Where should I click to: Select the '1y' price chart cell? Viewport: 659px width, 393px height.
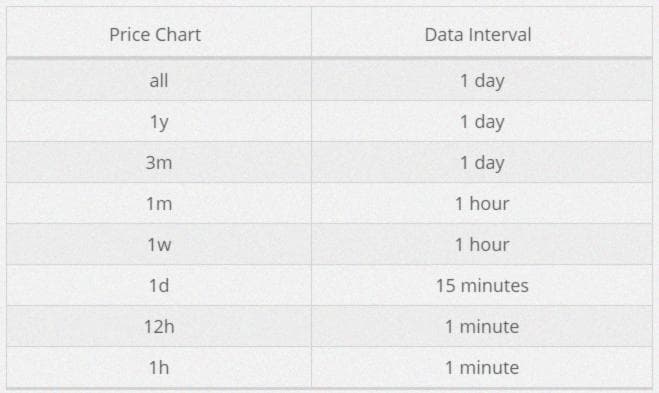(x=159, y=121)
